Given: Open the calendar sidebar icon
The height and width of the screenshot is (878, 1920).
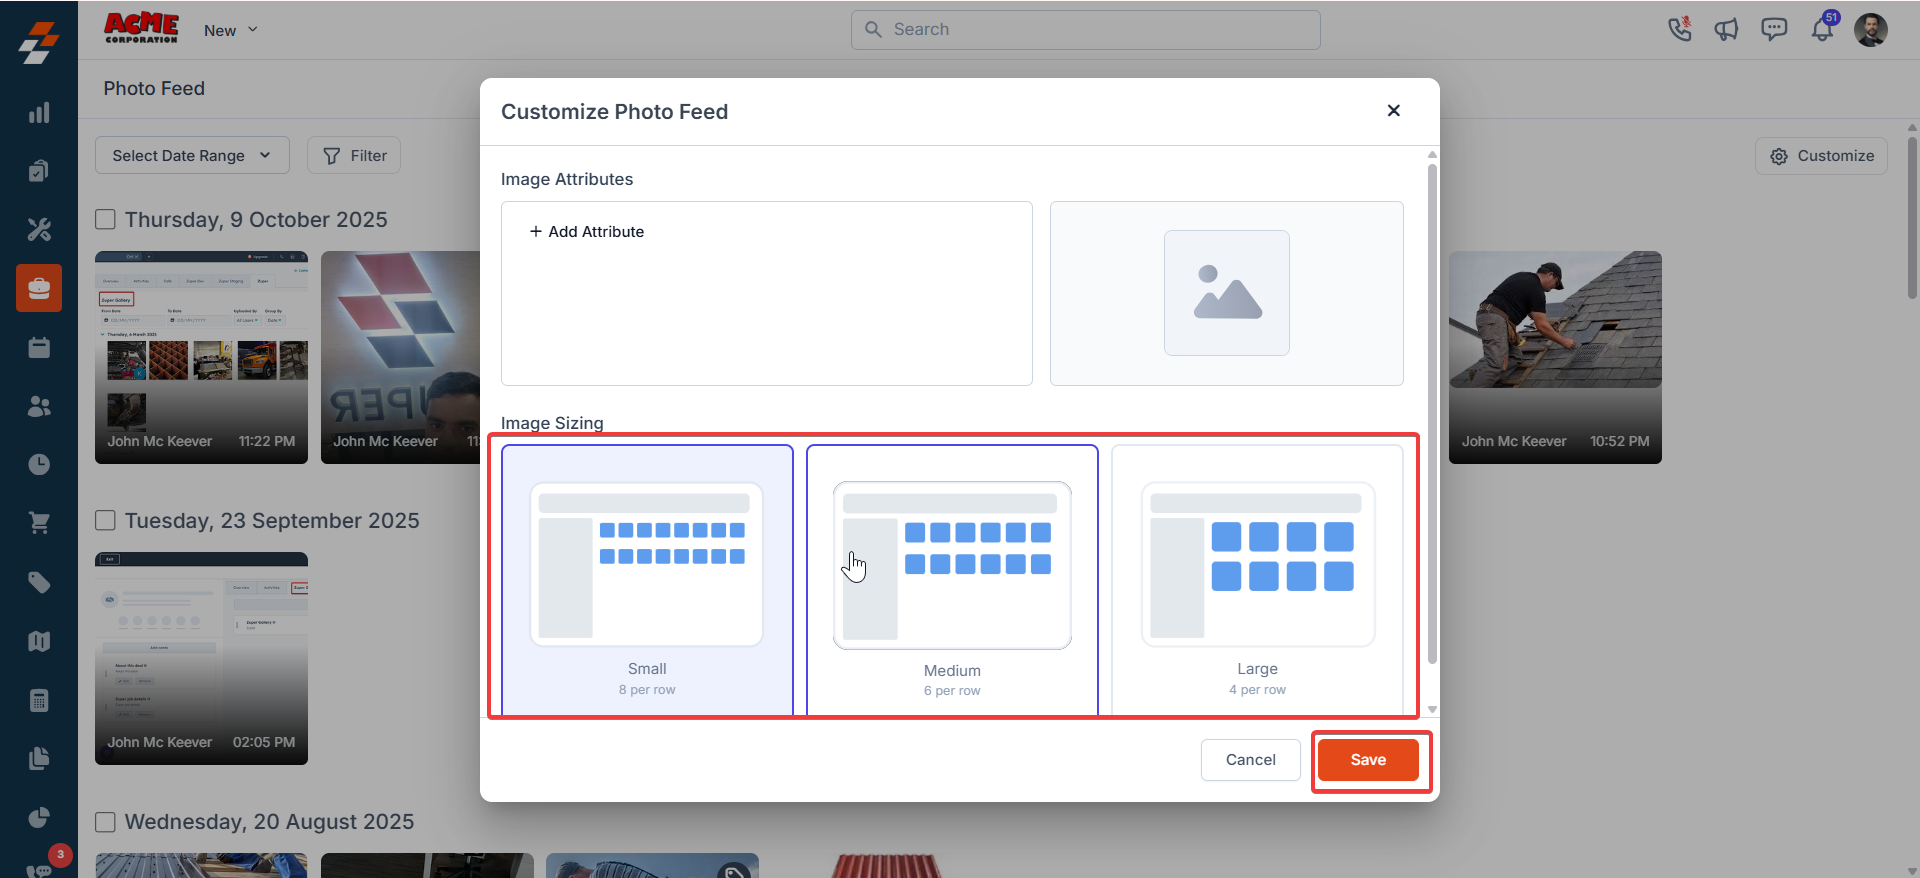Looking at the screenshot, I should (39, 347).
